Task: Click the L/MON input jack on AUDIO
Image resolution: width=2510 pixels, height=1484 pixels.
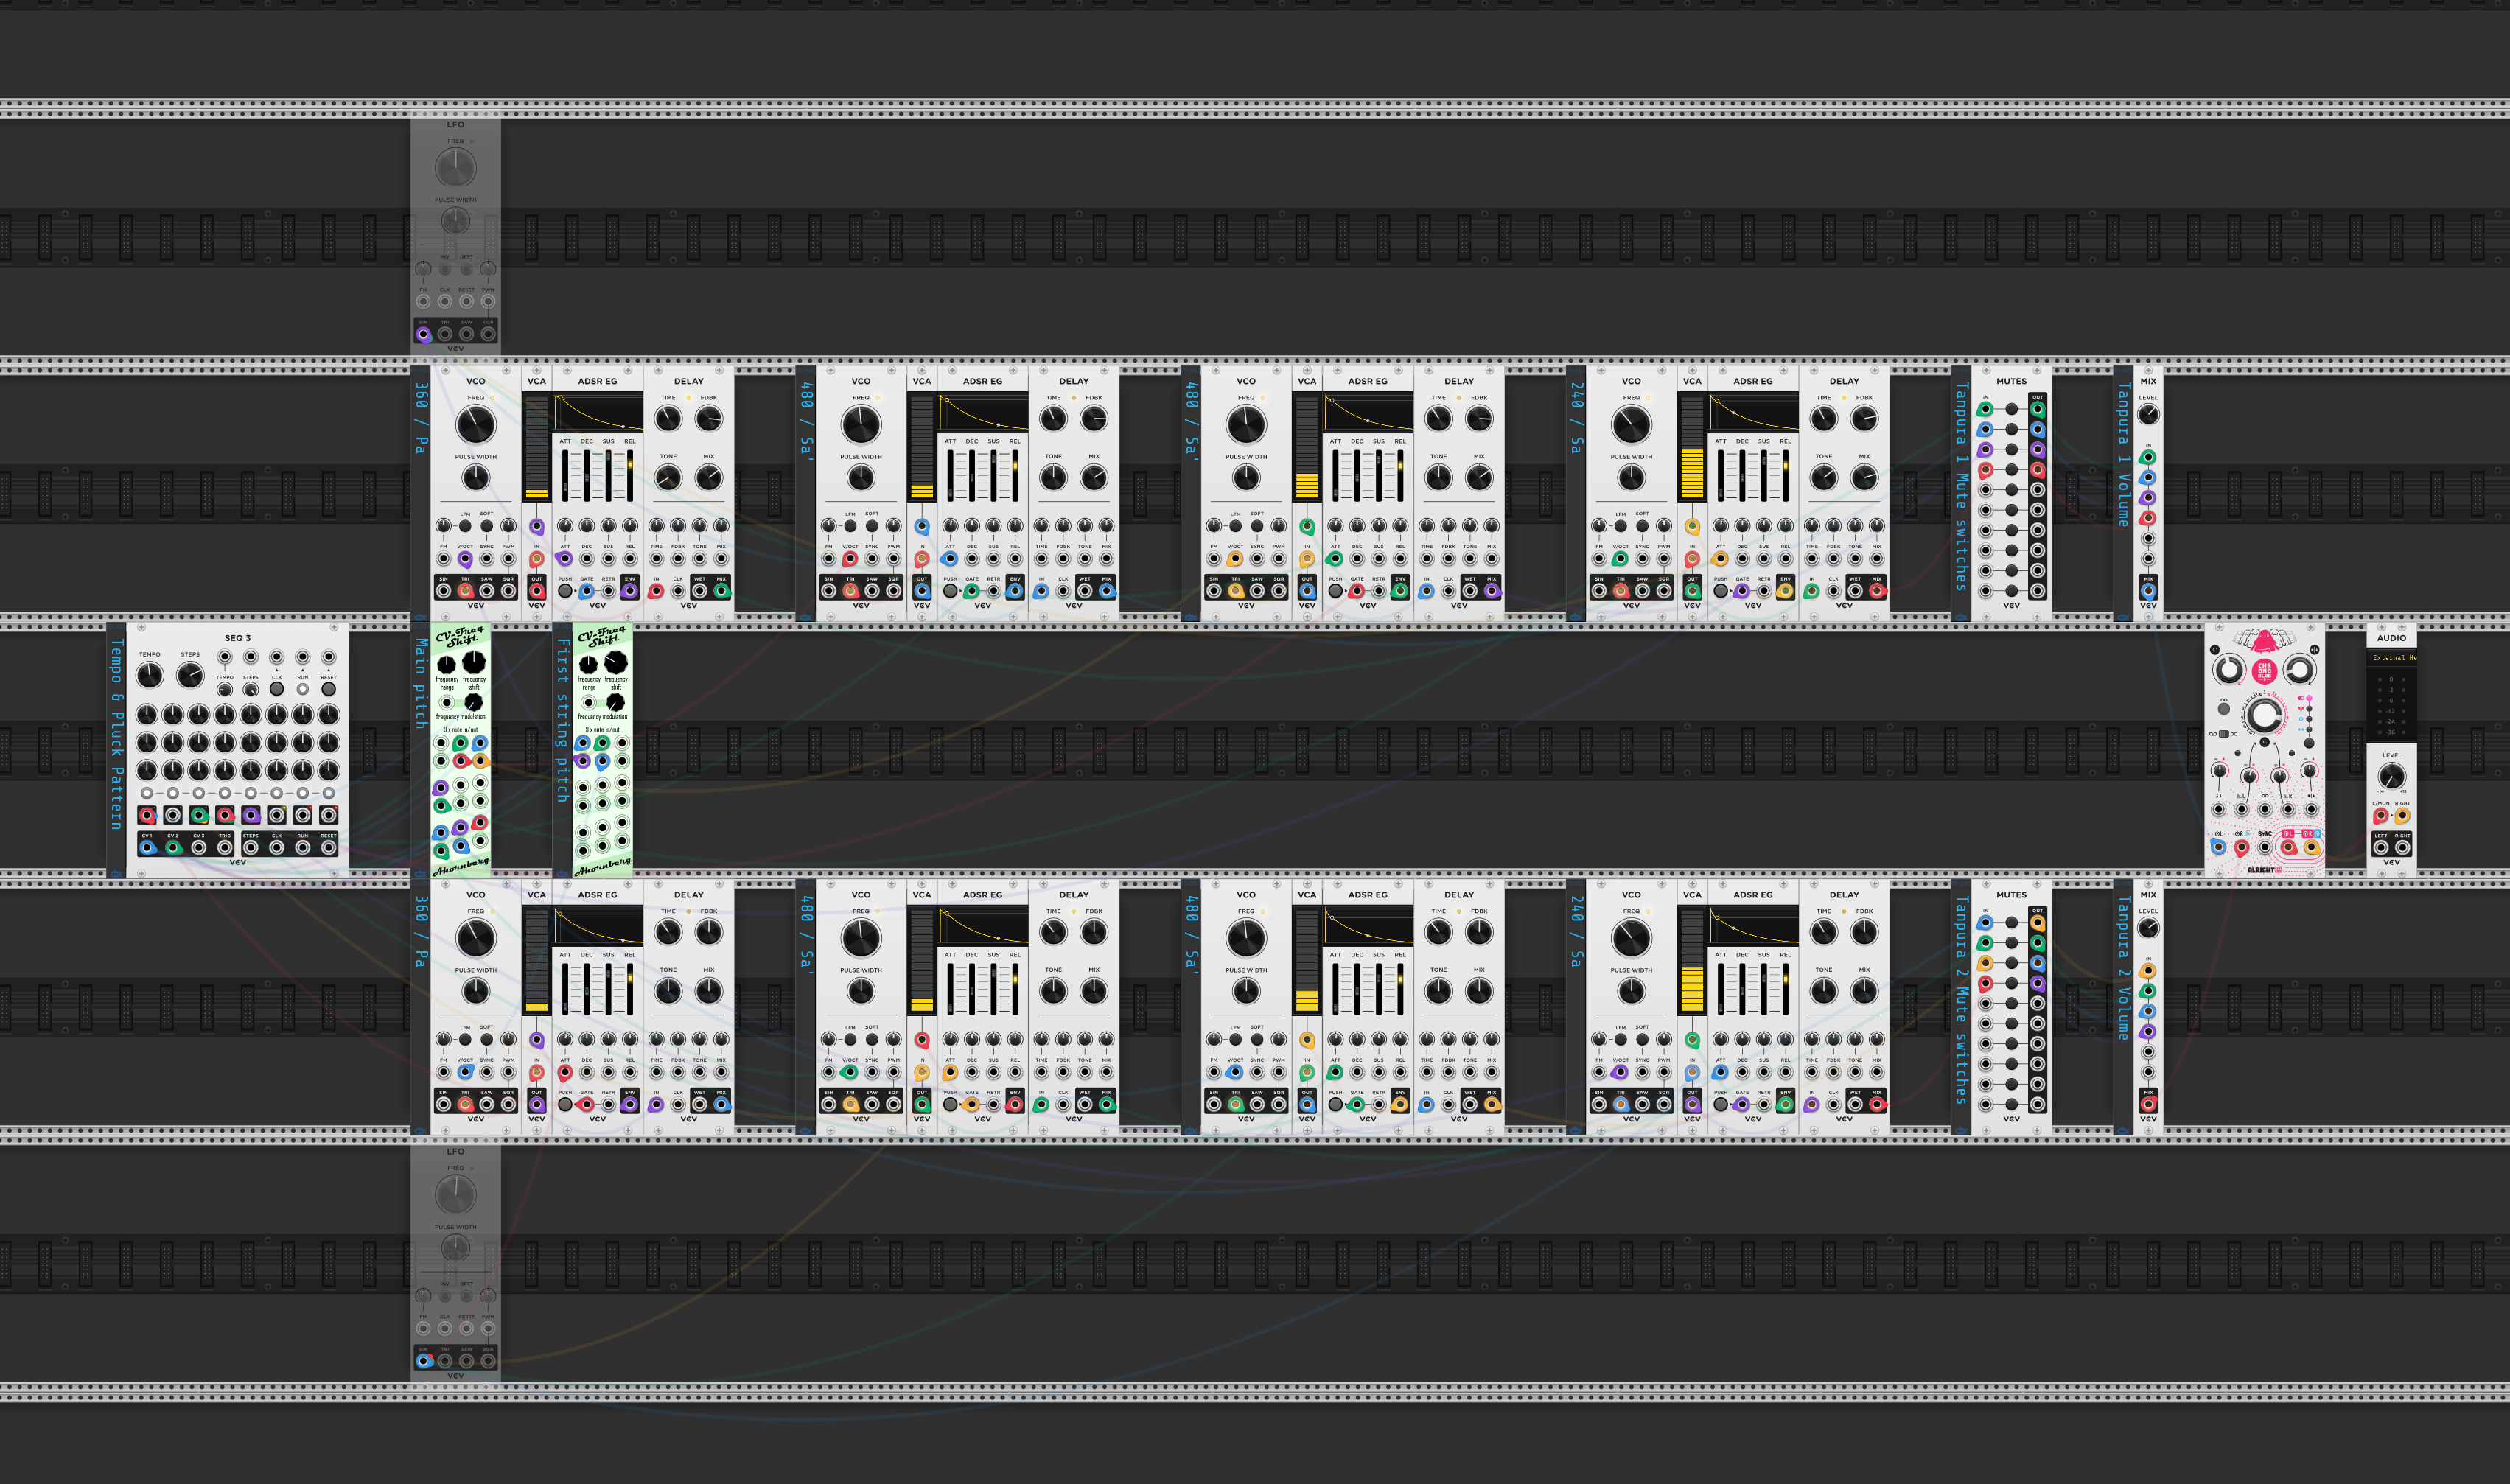Action: (x=2381, y=816)
